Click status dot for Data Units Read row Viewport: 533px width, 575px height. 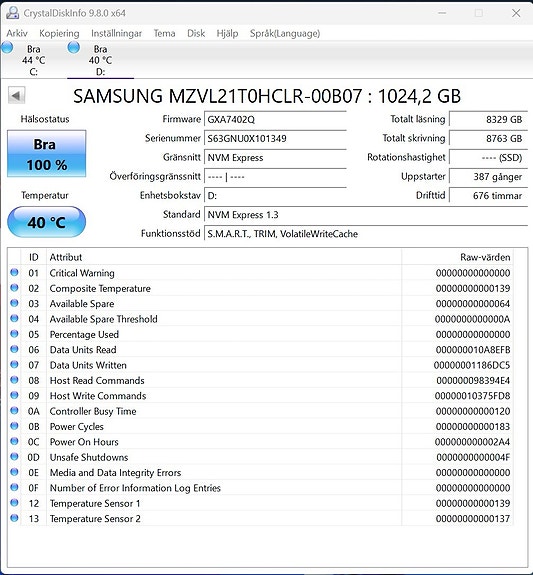pos(14,349)
